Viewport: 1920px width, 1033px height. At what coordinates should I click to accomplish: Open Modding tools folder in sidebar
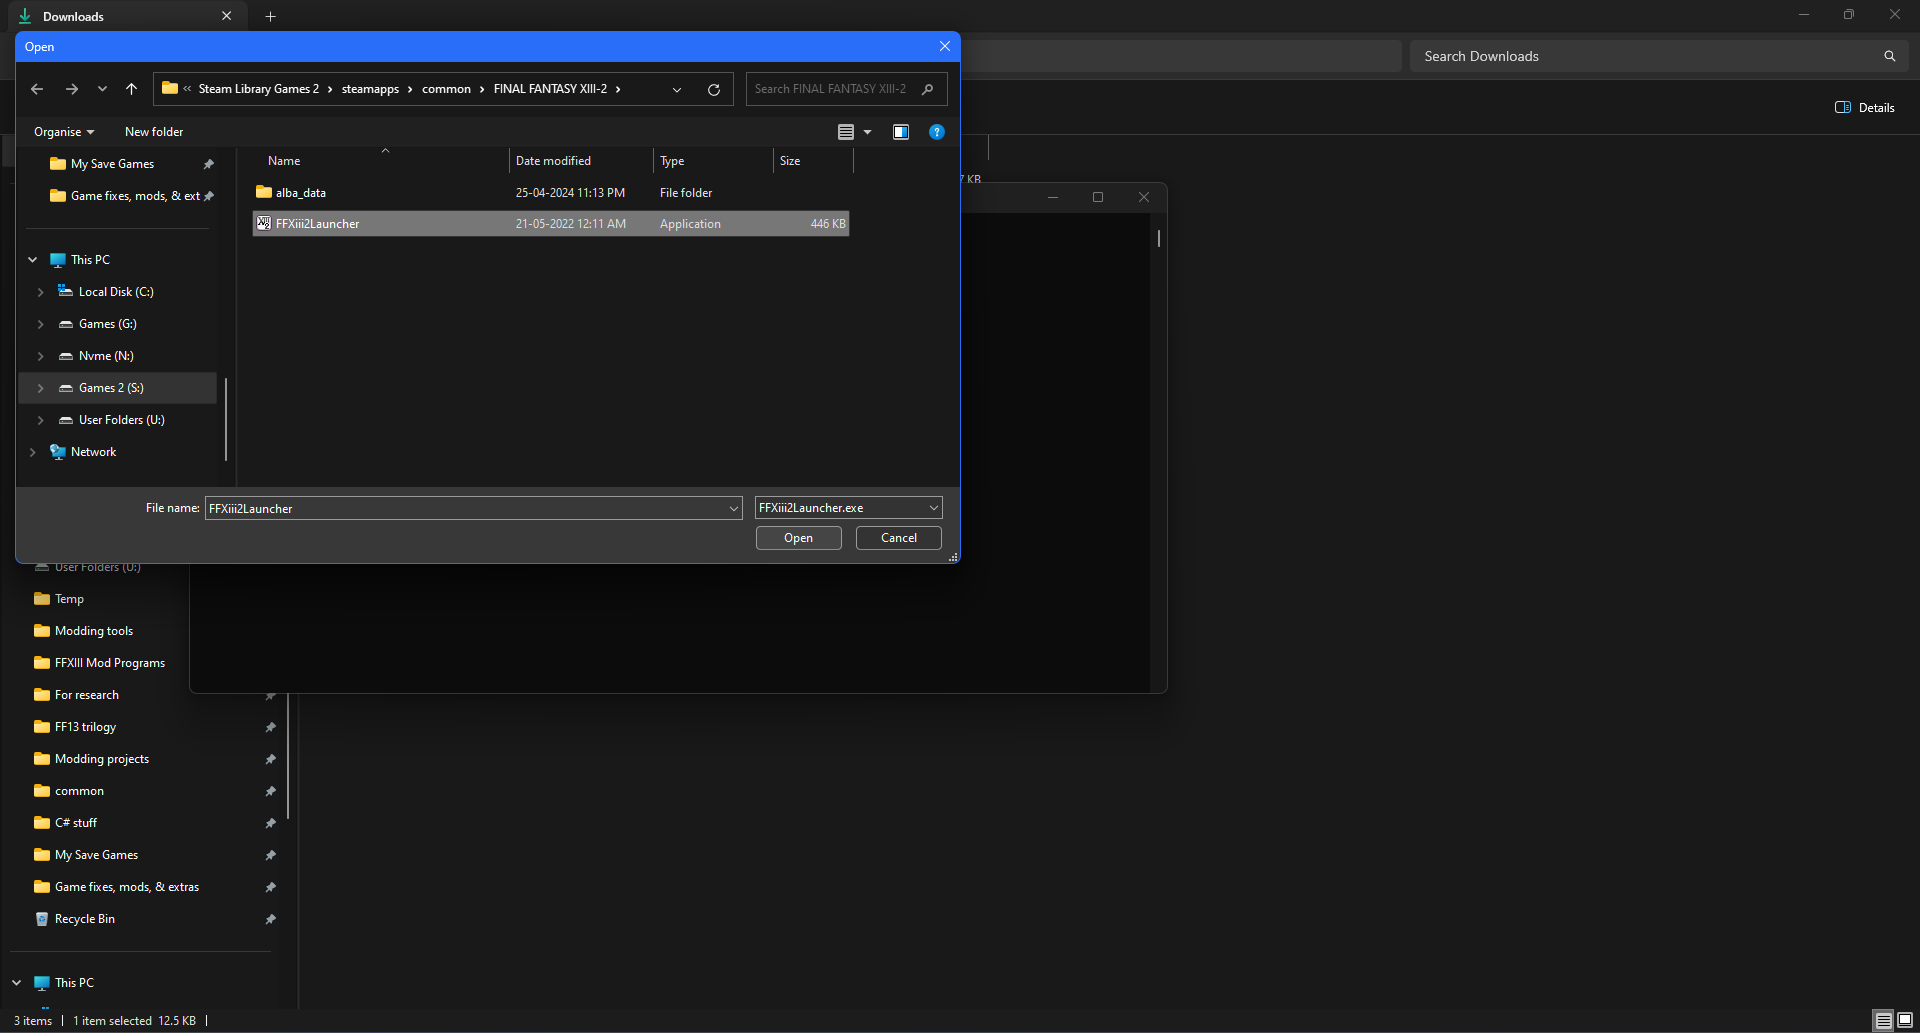(x=94, y=631)
